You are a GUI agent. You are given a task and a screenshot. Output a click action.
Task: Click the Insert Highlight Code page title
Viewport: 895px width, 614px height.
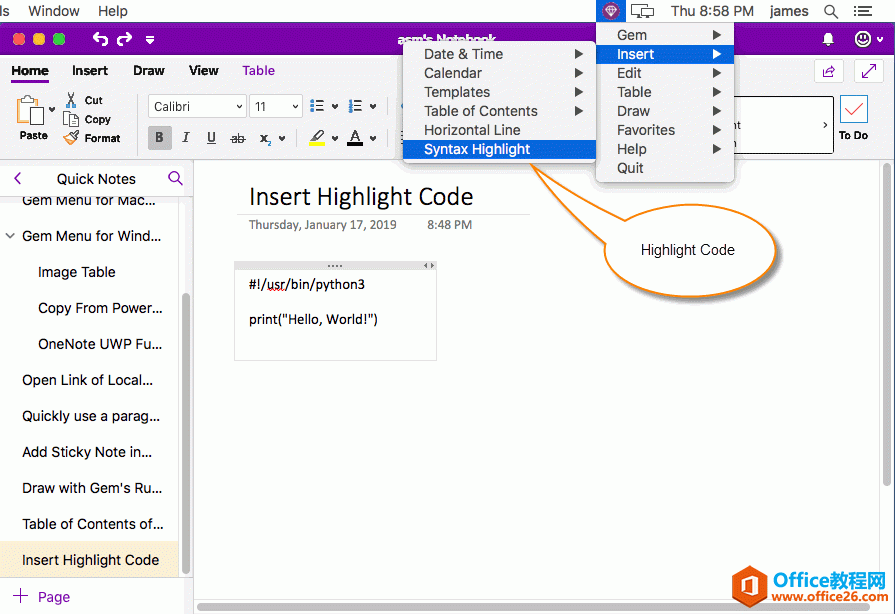[x=361, y=197]
